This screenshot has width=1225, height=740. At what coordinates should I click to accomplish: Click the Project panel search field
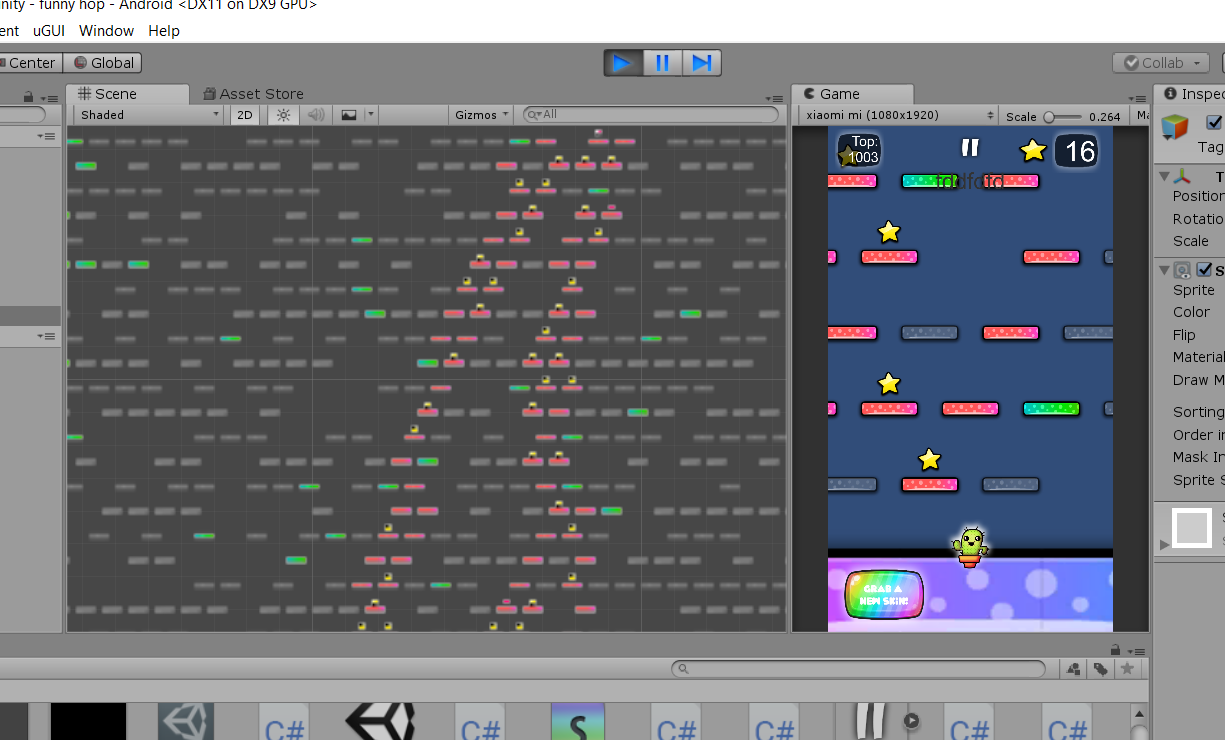860,668
